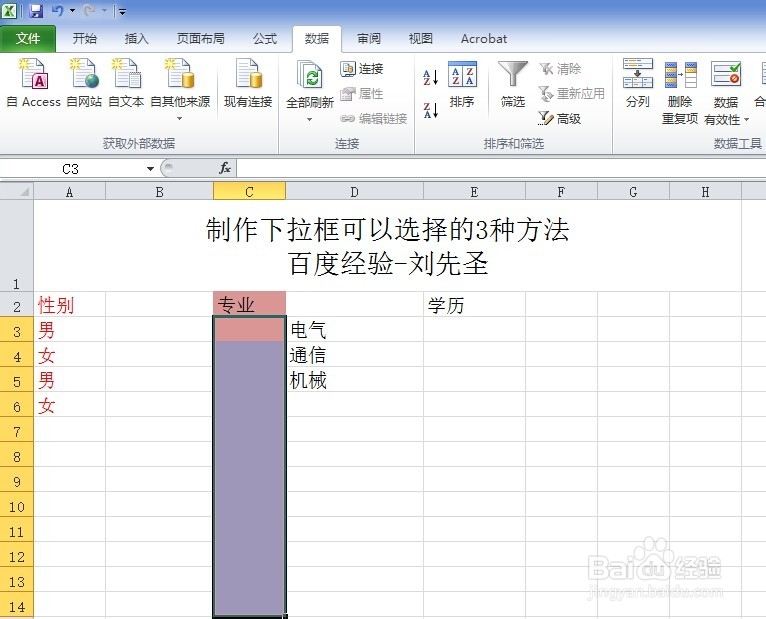This screenshot has height=619, width=766.
Task: Open the 排序 custom sort dialog
Action: [462, 84]
